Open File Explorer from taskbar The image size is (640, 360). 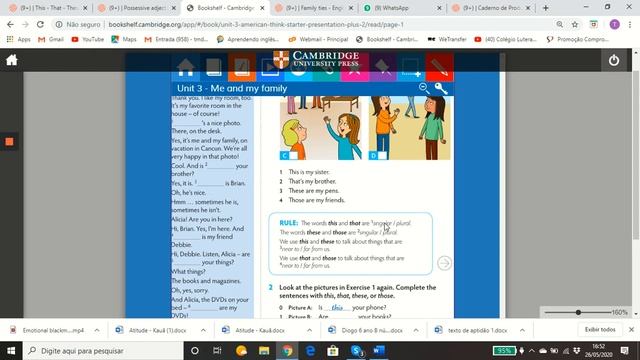[x=264, y=351]
